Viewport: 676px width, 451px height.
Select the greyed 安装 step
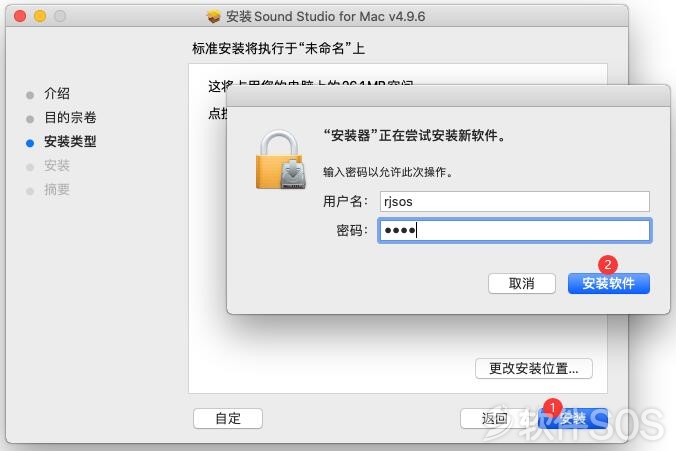(x=56, y=166)
